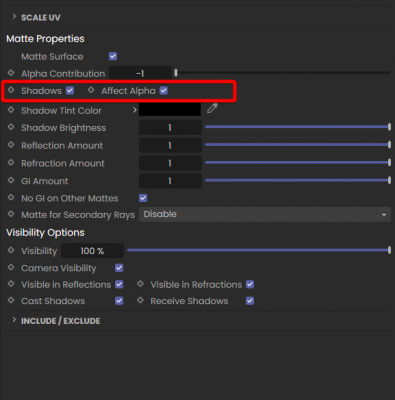Toggle Visible in Refractions checkbox

[250, 284]
